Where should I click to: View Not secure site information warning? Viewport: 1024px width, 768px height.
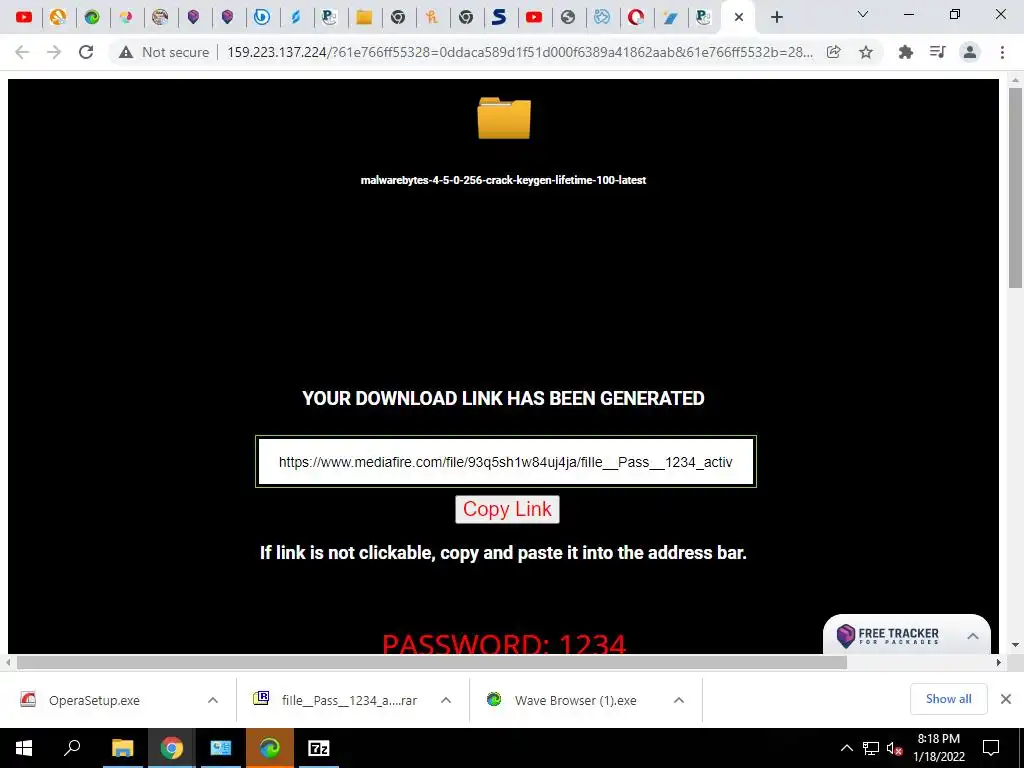(164, 52)
